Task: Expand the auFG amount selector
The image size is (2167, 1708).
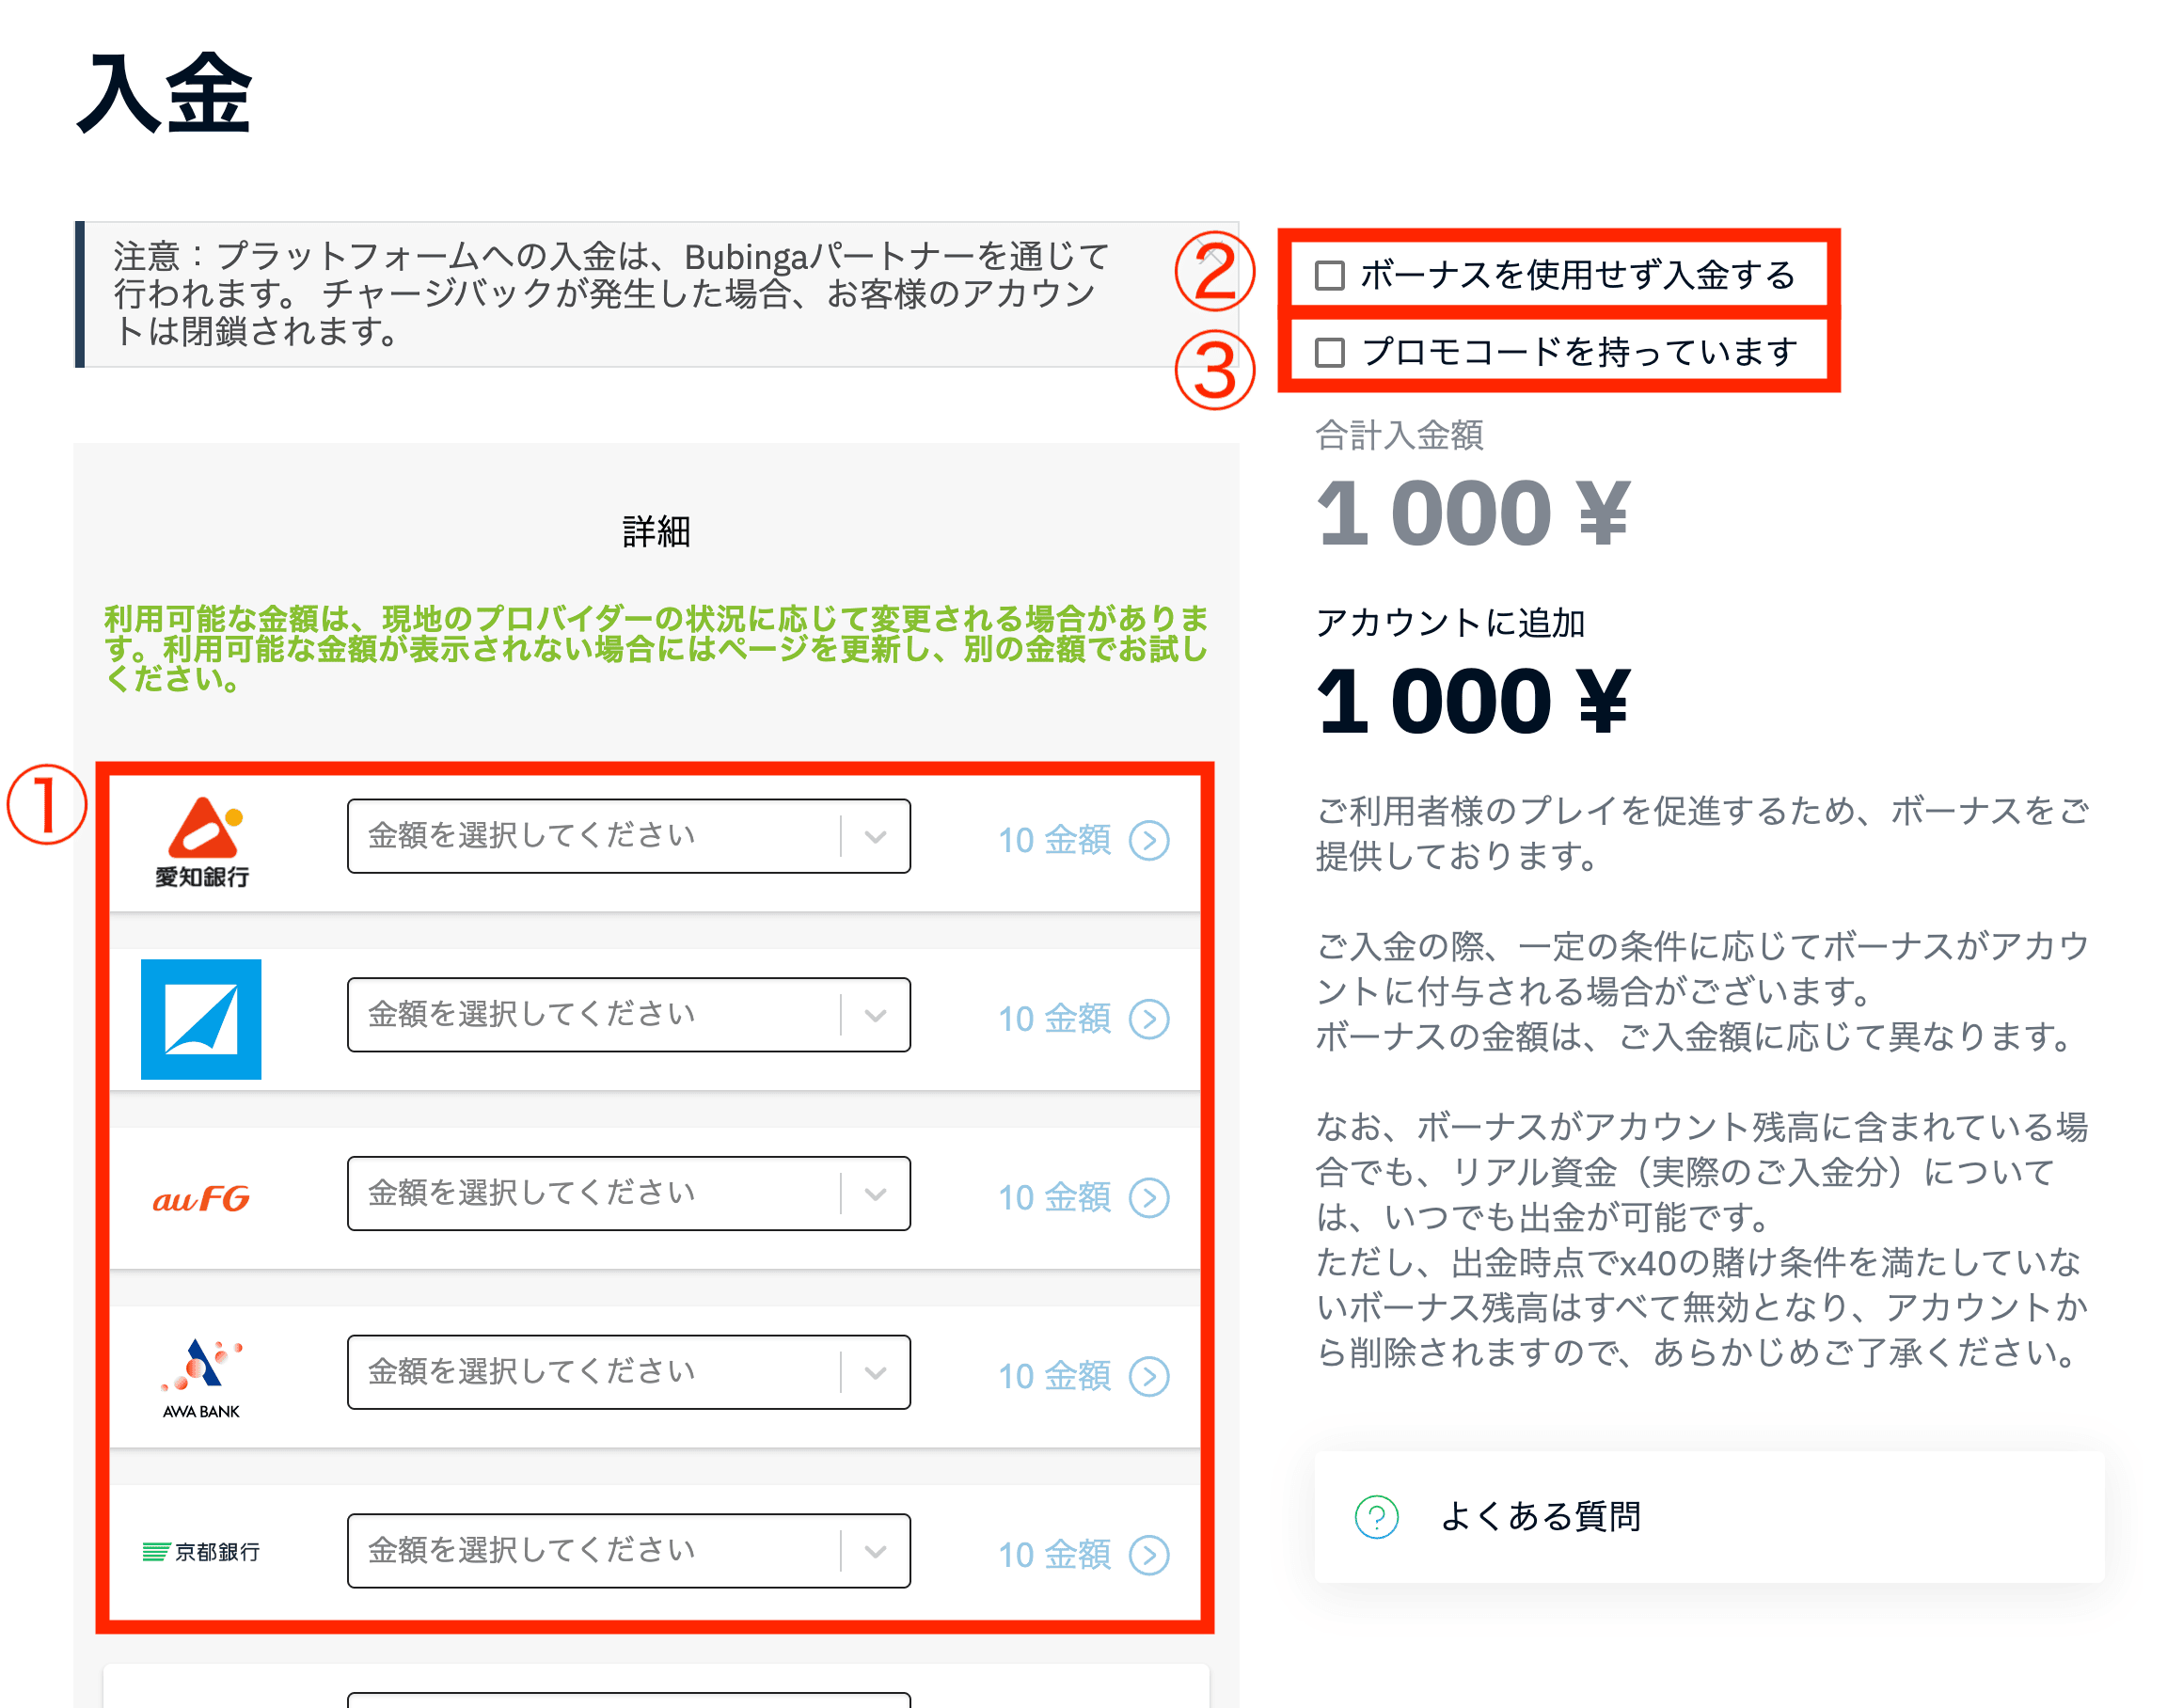Action: click(x=628, y=1193)
